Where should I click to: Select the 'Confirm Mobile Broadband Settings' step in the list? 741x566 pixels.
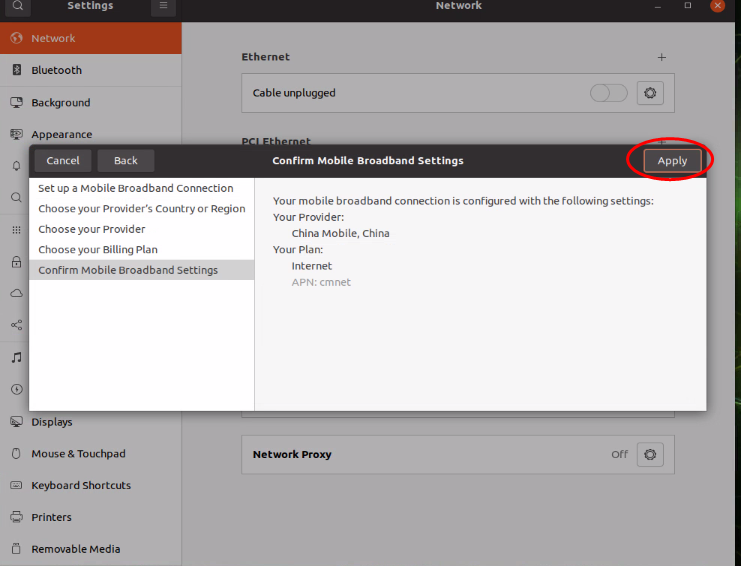[x=142, y=270]
